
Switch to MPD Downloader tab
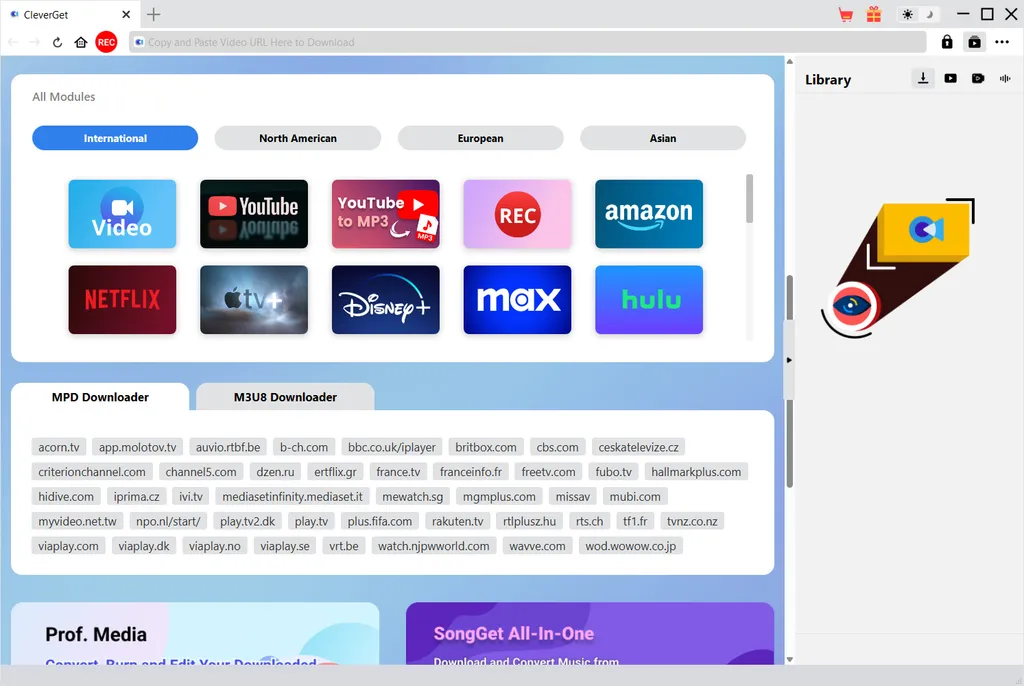coord(100,397)
